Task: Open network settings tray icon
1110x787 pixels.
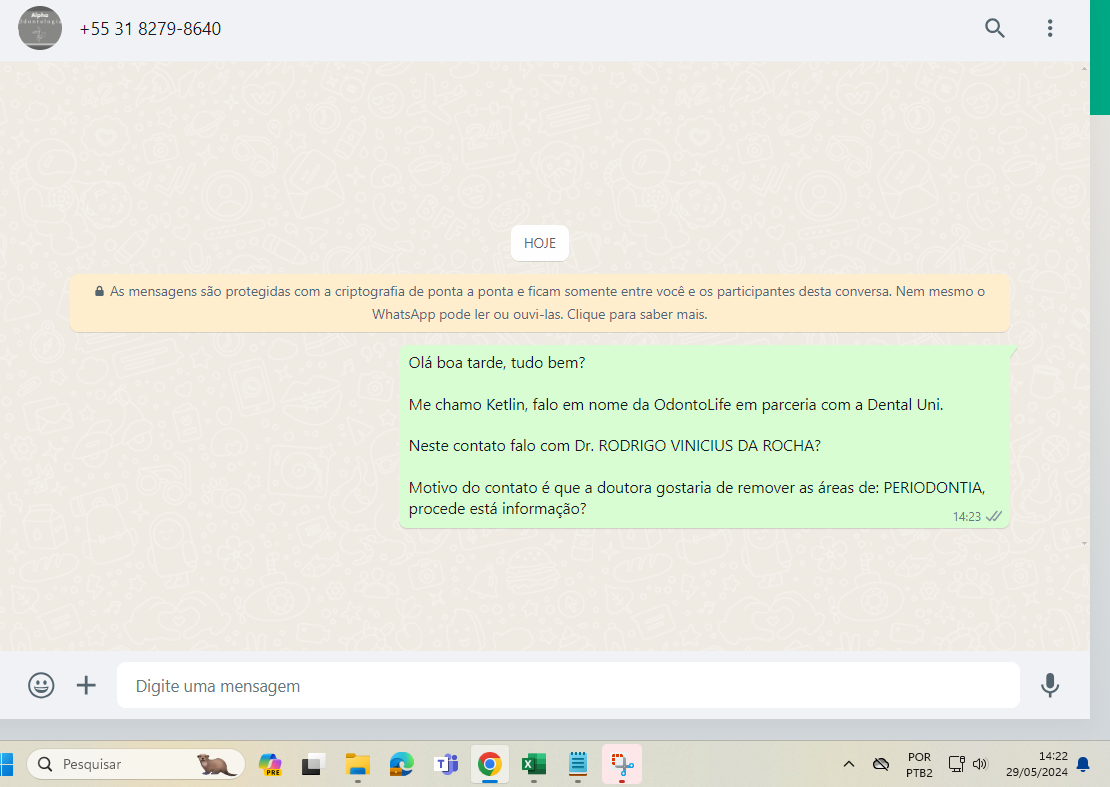Action: tap(956, 764)
